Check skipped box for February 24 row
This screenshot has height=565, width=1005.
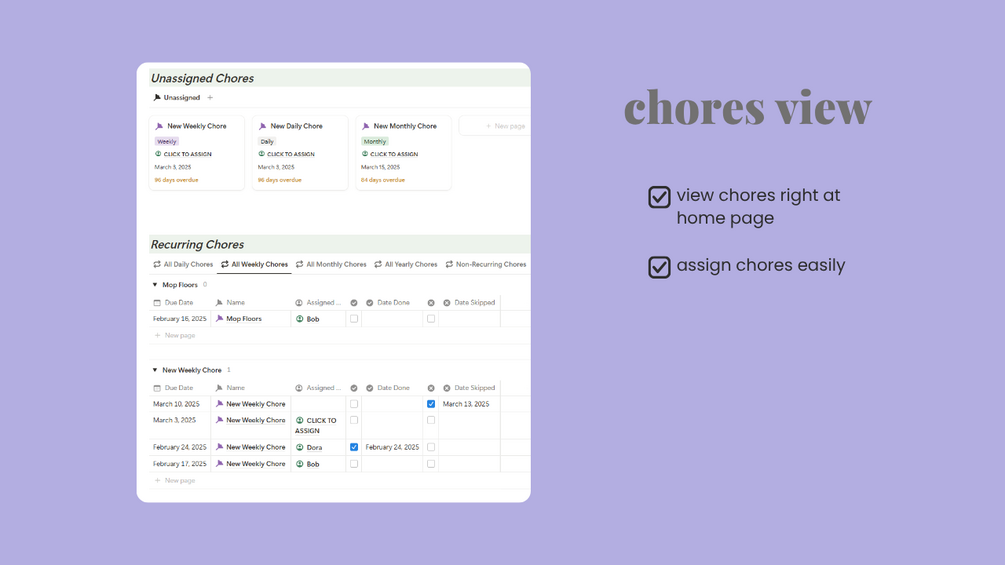pyautogui.click(x=431, y=447)
